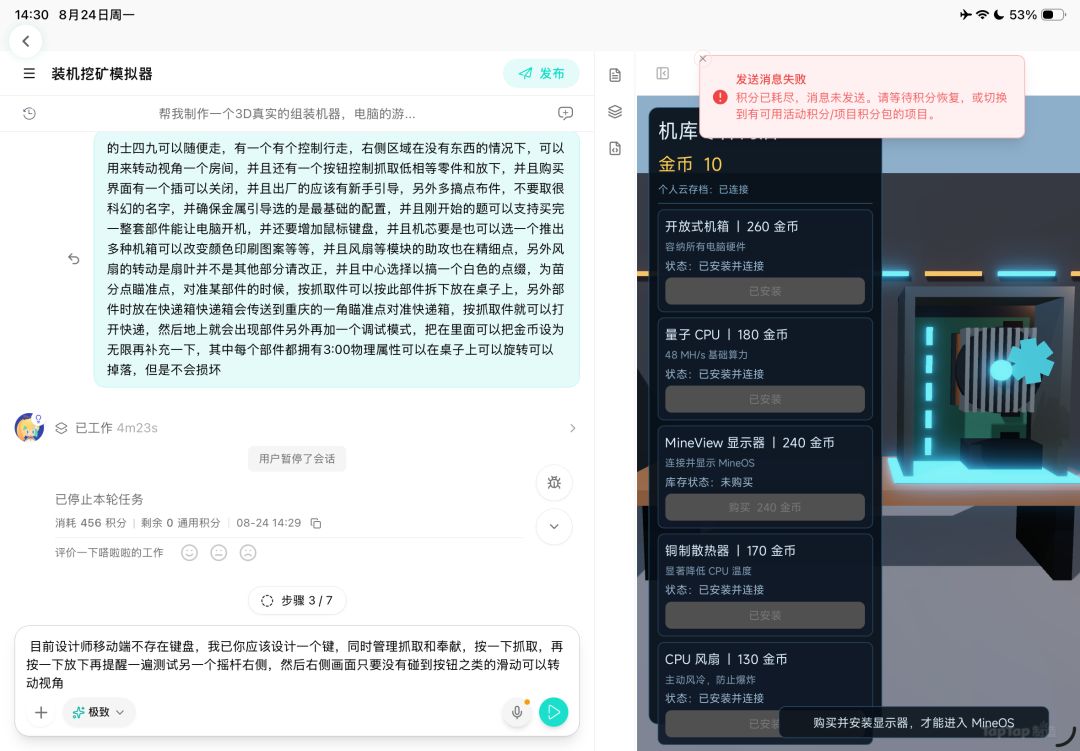
Task: Start a new chat with bubble-plus icon
Action: click(565, 114)
